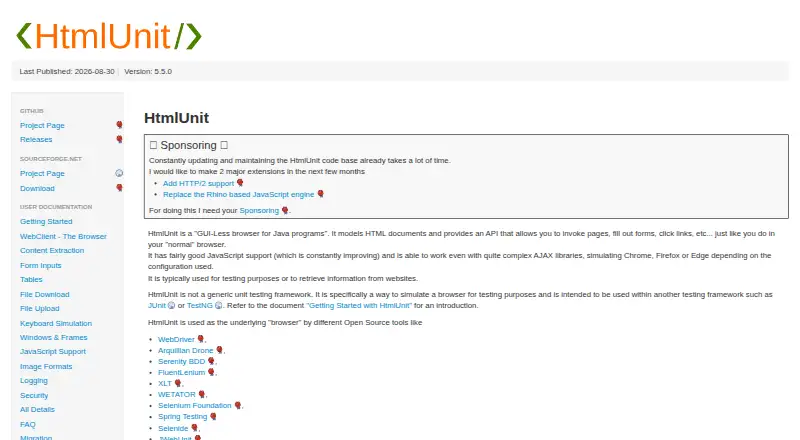The width and height of the screenshot is (800, 440).
Task: Open the Selenium Foundation link
Action: (x=195, y=406)
